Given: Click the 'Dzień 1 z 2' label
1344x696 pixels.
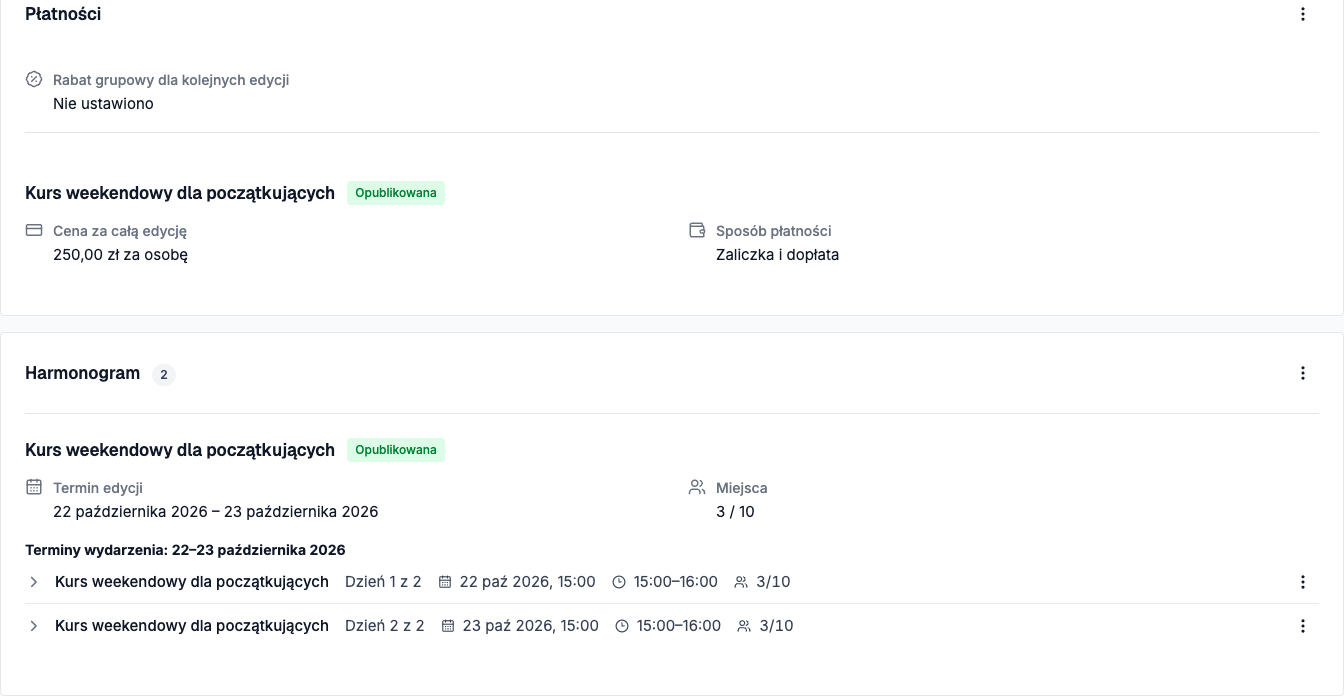Looking at the screenshot, I should click(383, 582).
